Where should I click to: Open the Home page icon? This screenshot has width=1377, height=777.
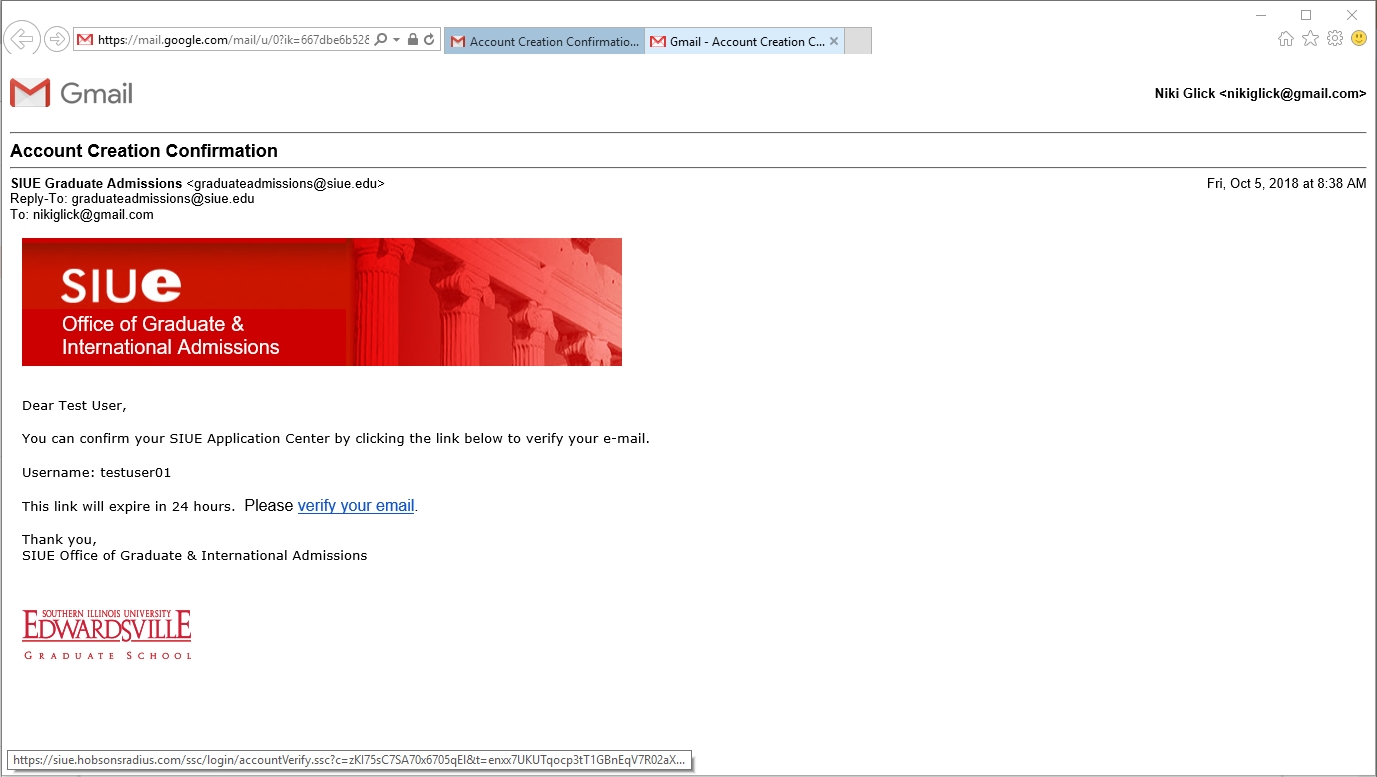click(1286, 39)
